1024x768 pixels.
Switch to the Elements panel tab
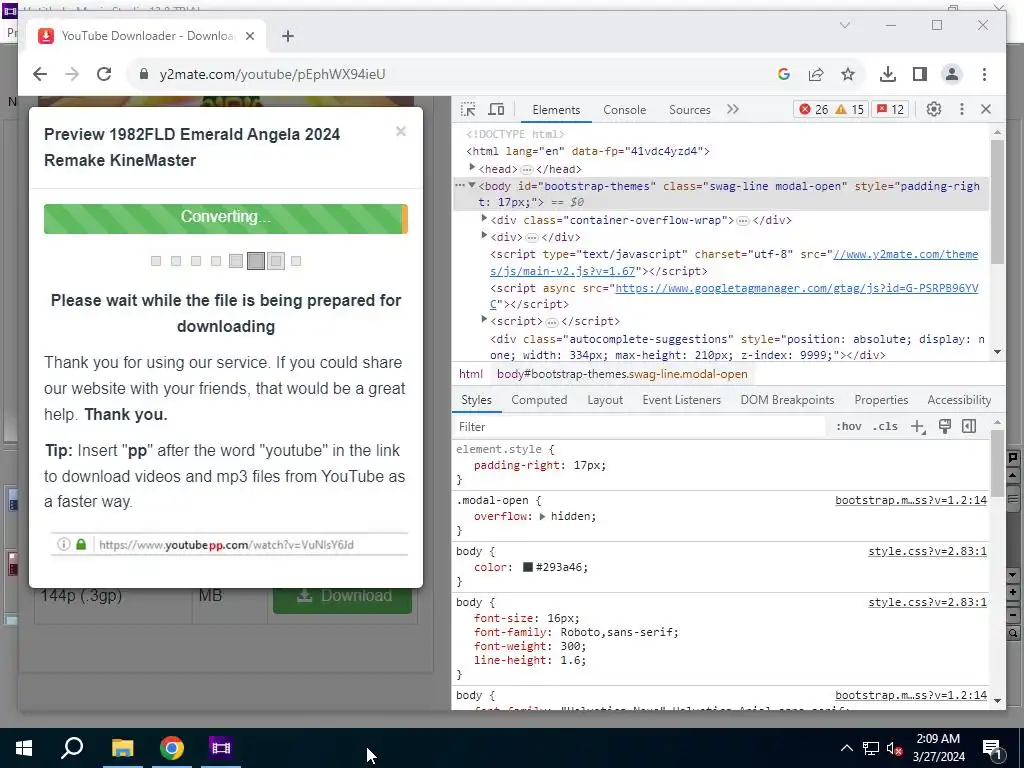coord(556,110)
